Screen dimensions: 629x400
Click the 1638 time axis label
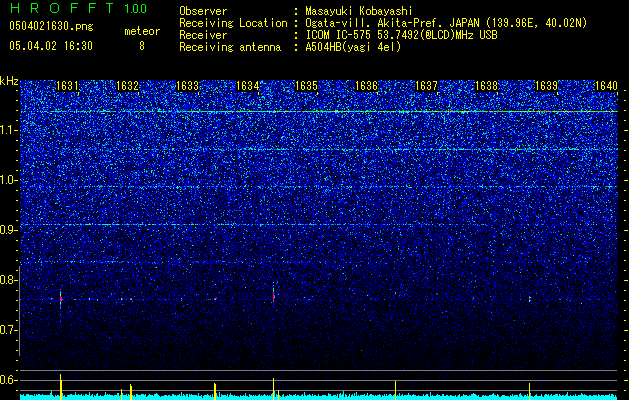click(487, 86)
